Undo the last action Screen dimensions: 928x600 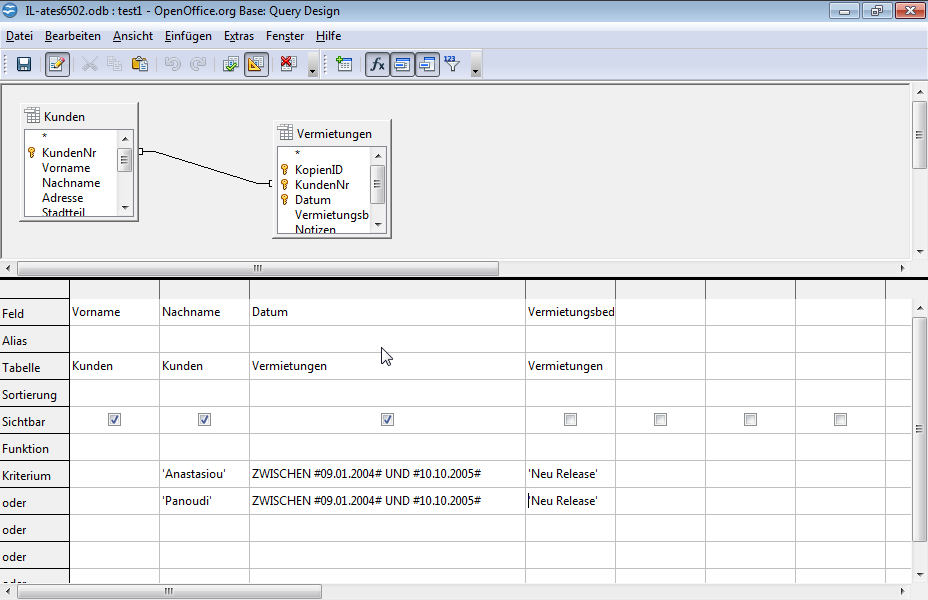tap(172, 64)
